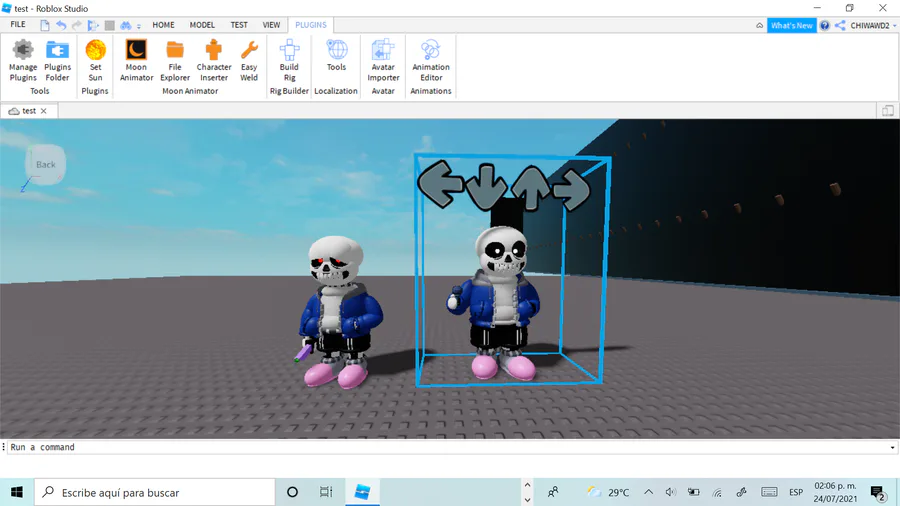Click the share icon near username
The width and height of the screenshot is (900, 506).
click(x=840, y=25)
